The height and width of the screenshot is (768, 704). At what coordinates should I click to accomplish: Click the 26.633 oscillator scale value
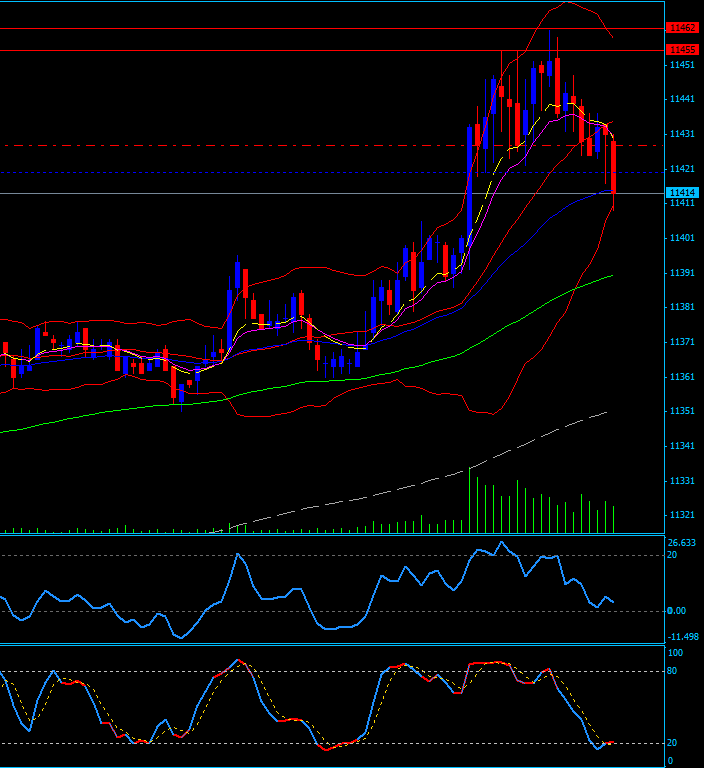(x=683, y=543)
